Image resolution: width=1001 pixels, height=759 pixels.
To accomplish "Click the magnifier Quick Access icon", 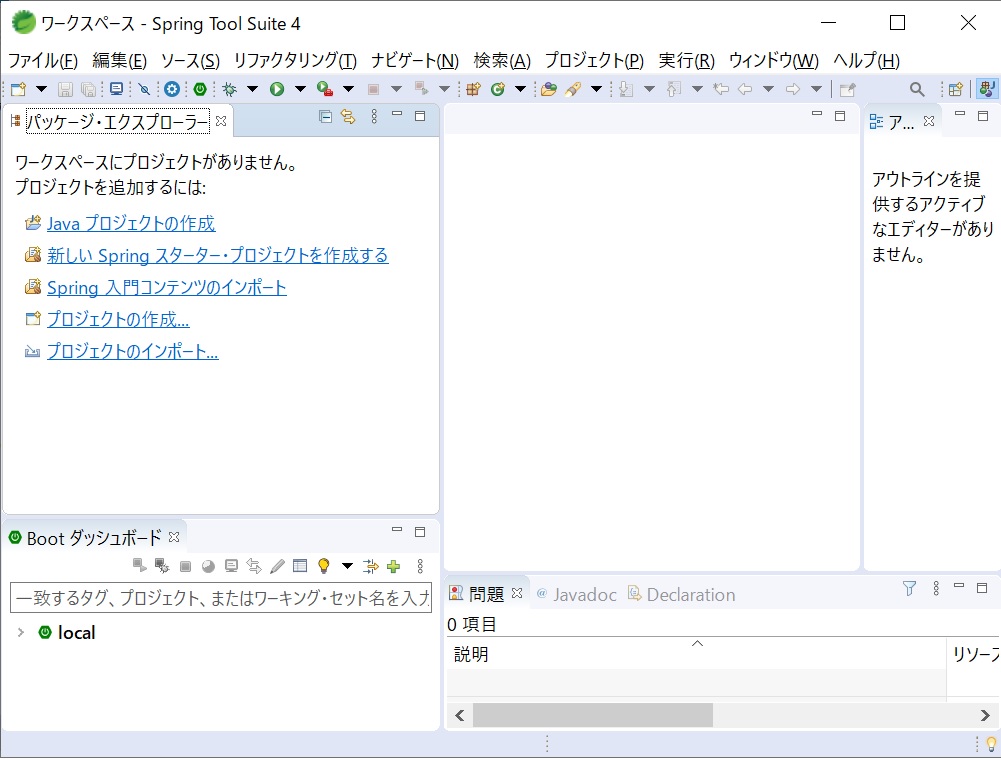I will point(917,89).
